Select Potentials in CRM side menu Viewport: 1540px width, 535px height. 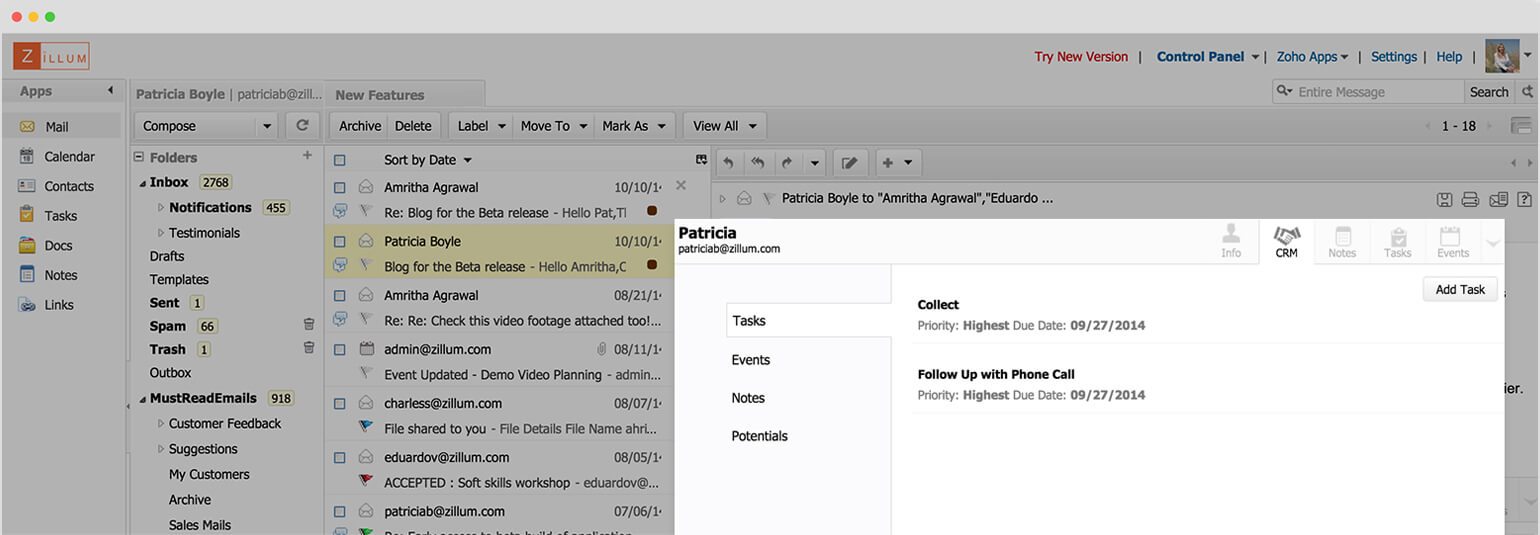tap(760, 436)
